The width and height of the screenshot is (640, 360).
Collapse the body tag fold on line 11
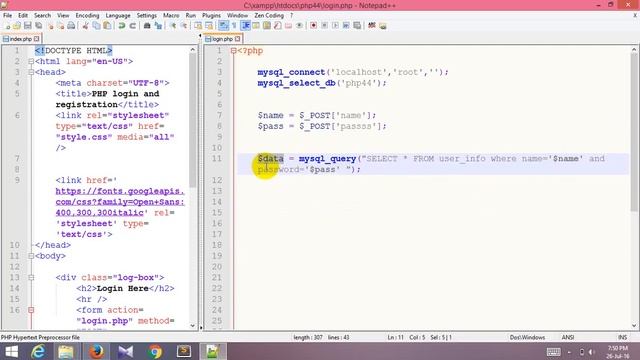[31, 256]
